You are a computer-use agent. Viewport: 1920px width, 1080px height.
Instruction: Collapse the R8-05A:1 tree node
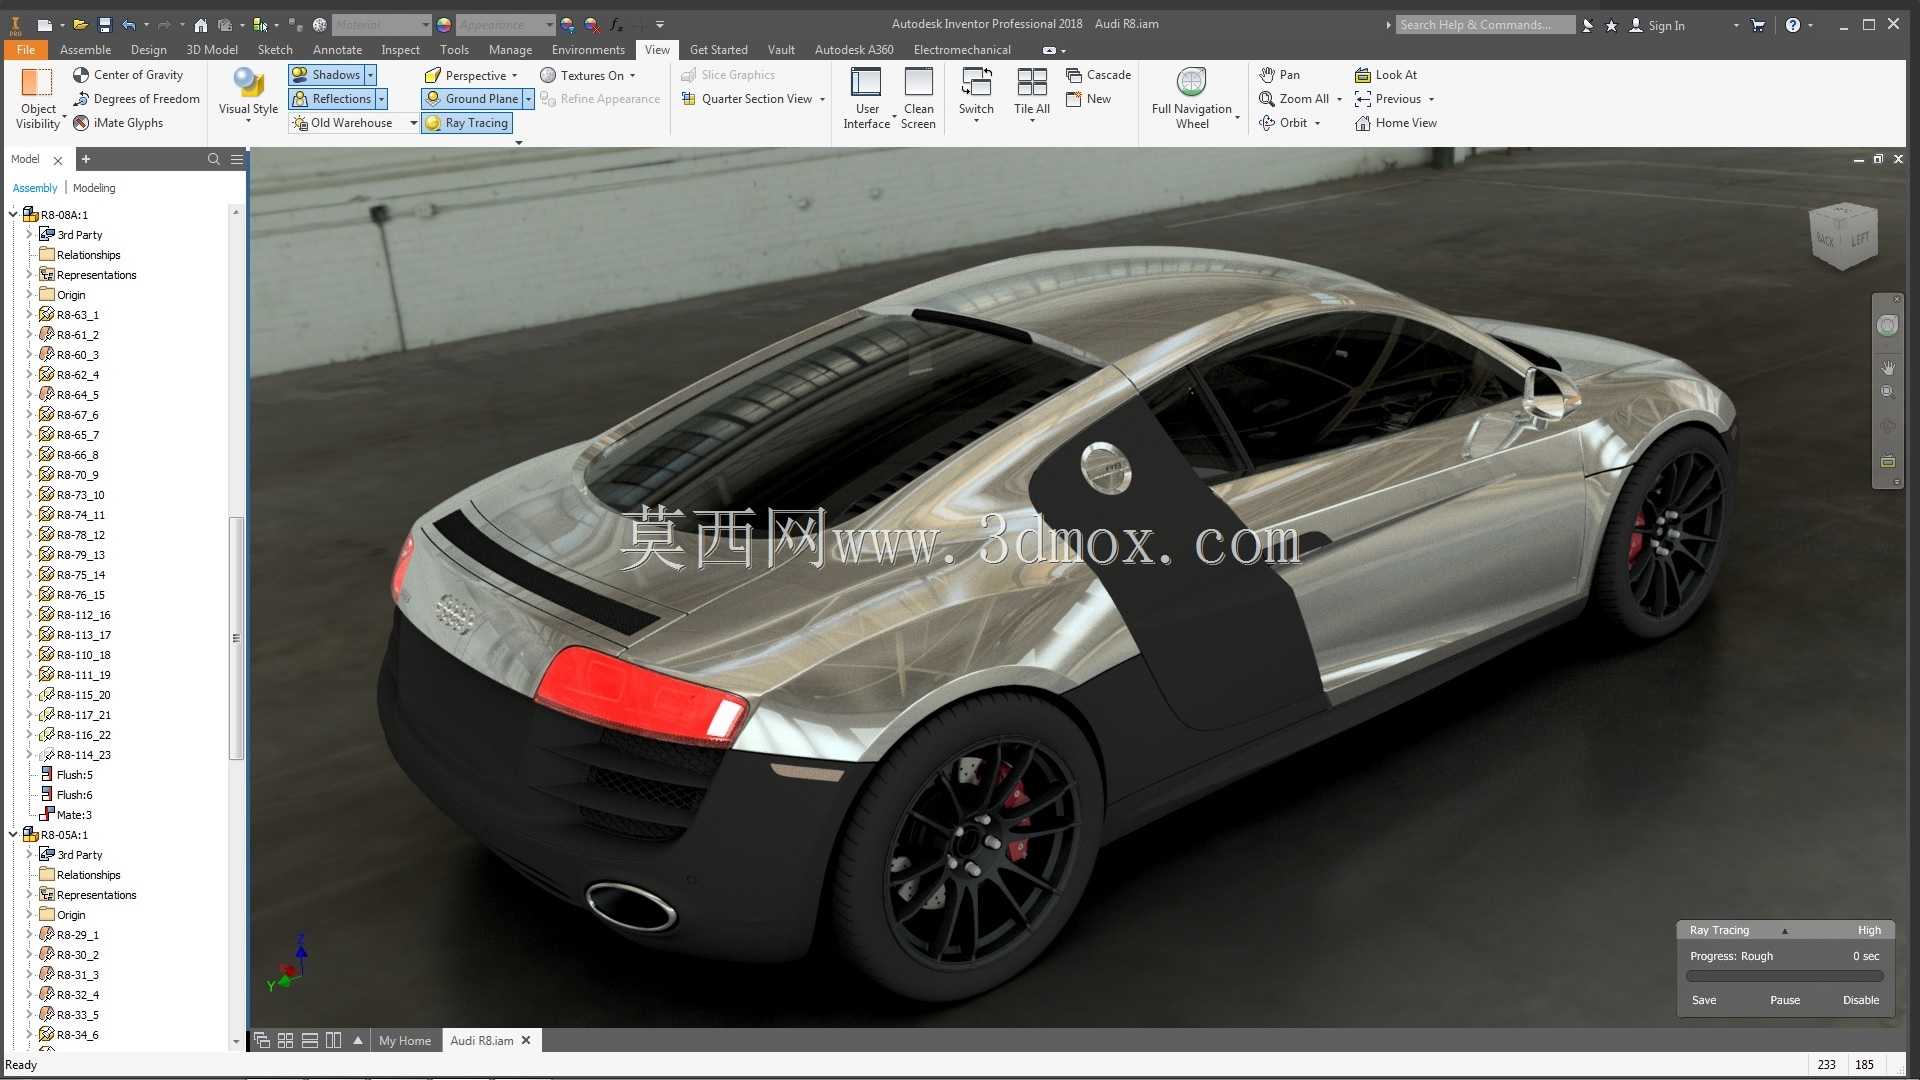[14, 835]
